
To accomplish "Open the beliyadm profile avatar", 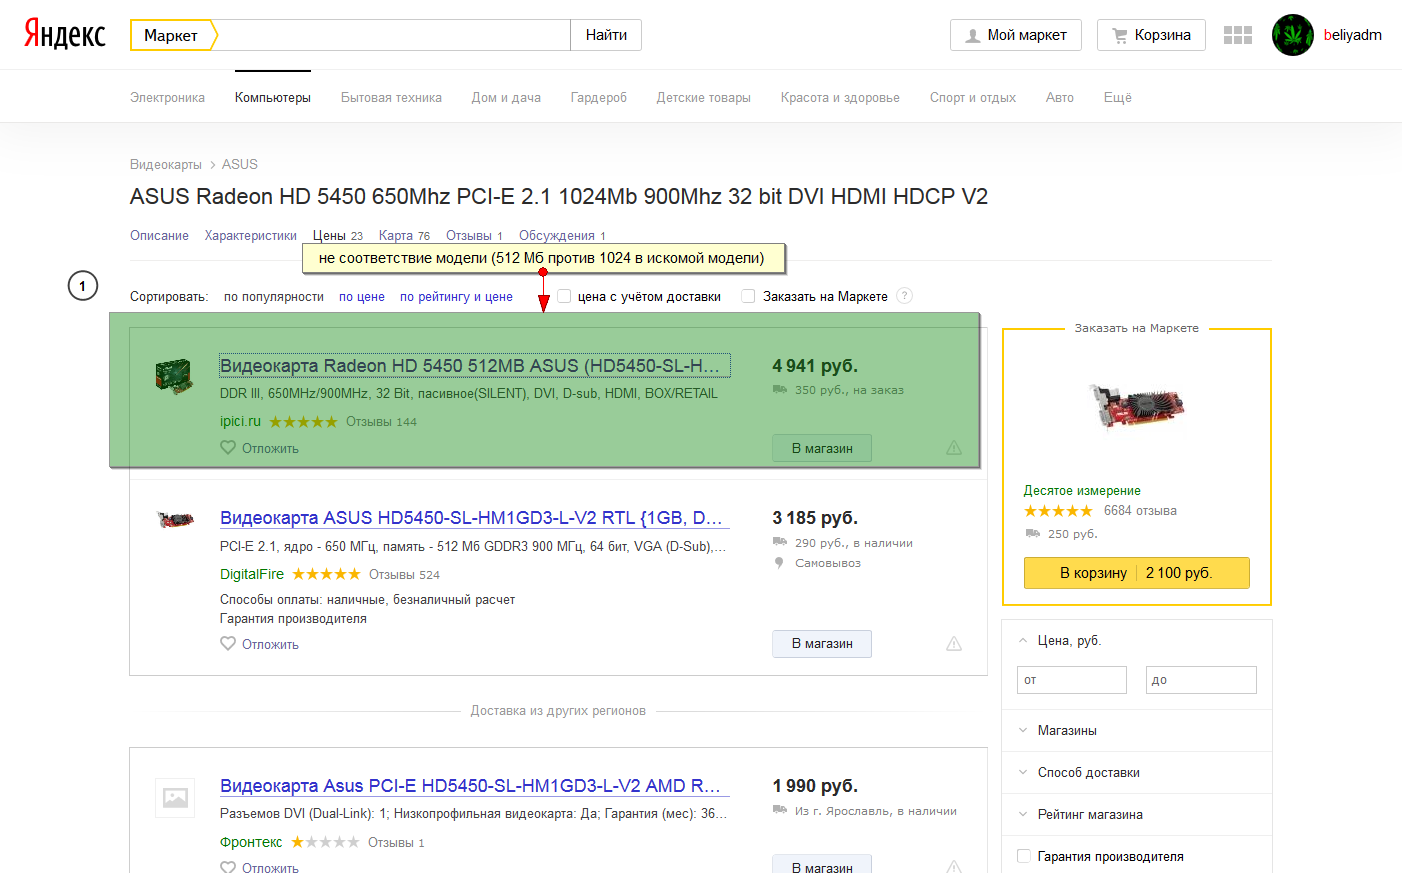I will coord(1293,35).
